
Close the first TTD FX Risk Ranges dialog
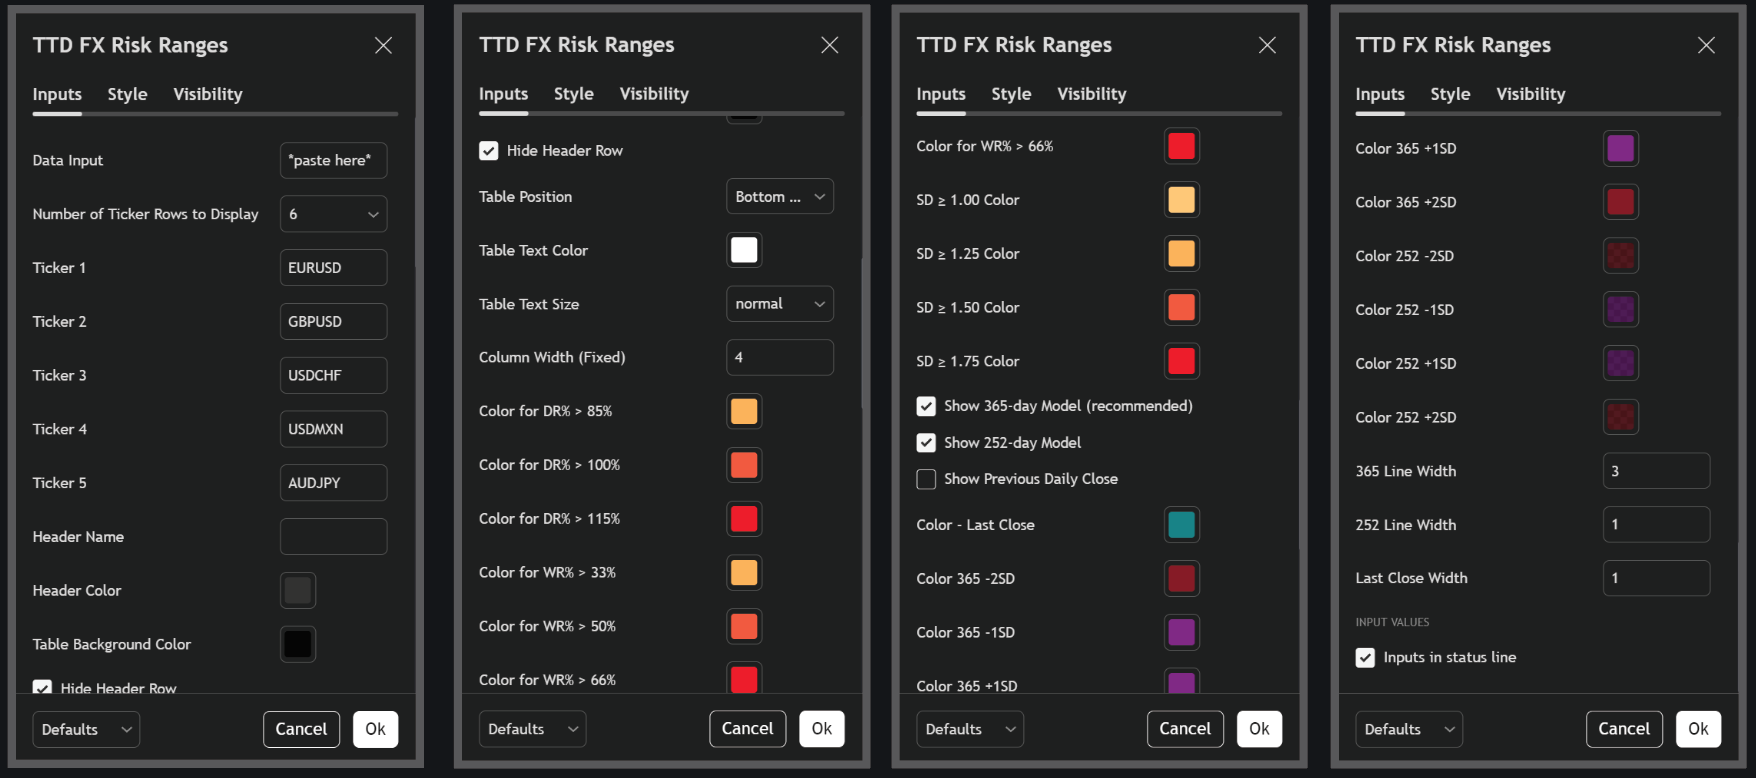(x=383, y=45)
